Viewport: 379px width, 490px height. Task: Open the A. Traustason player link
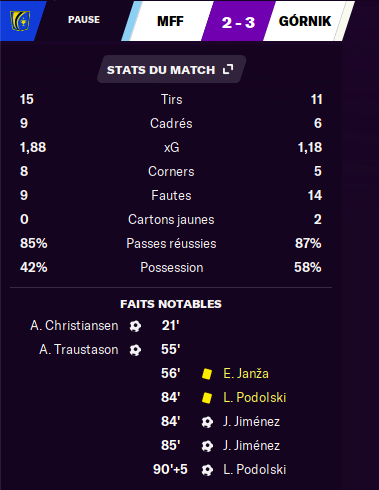79,350
